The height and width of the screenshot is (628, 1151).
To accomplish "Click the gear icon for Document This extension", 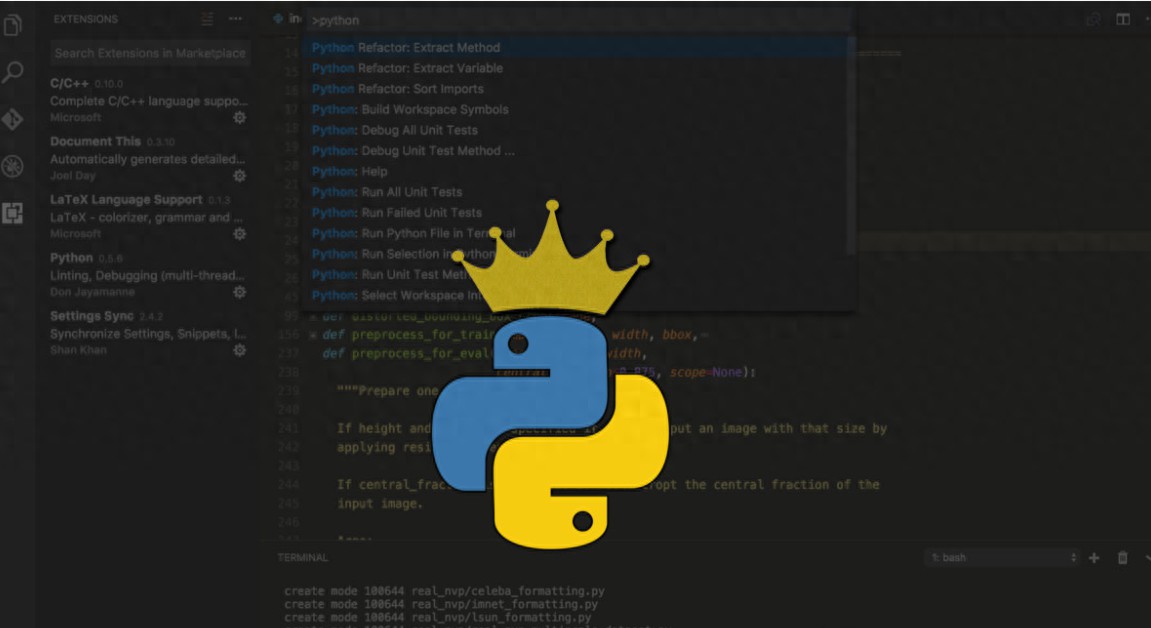I will click(239, 175).
